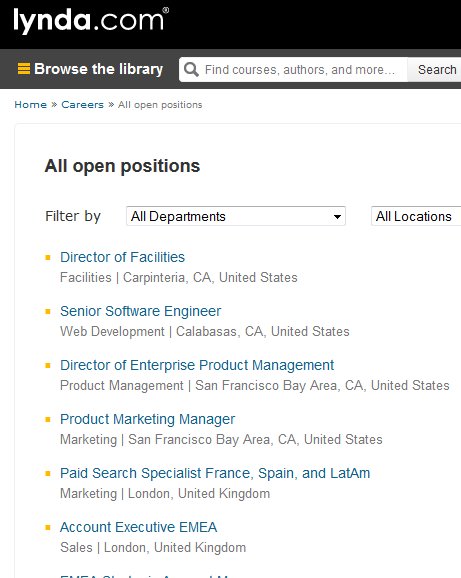The image size is (461, 578).
Task: Click the orange bullet beside Account Executive EMEA
Action: (x=48, y=527)
